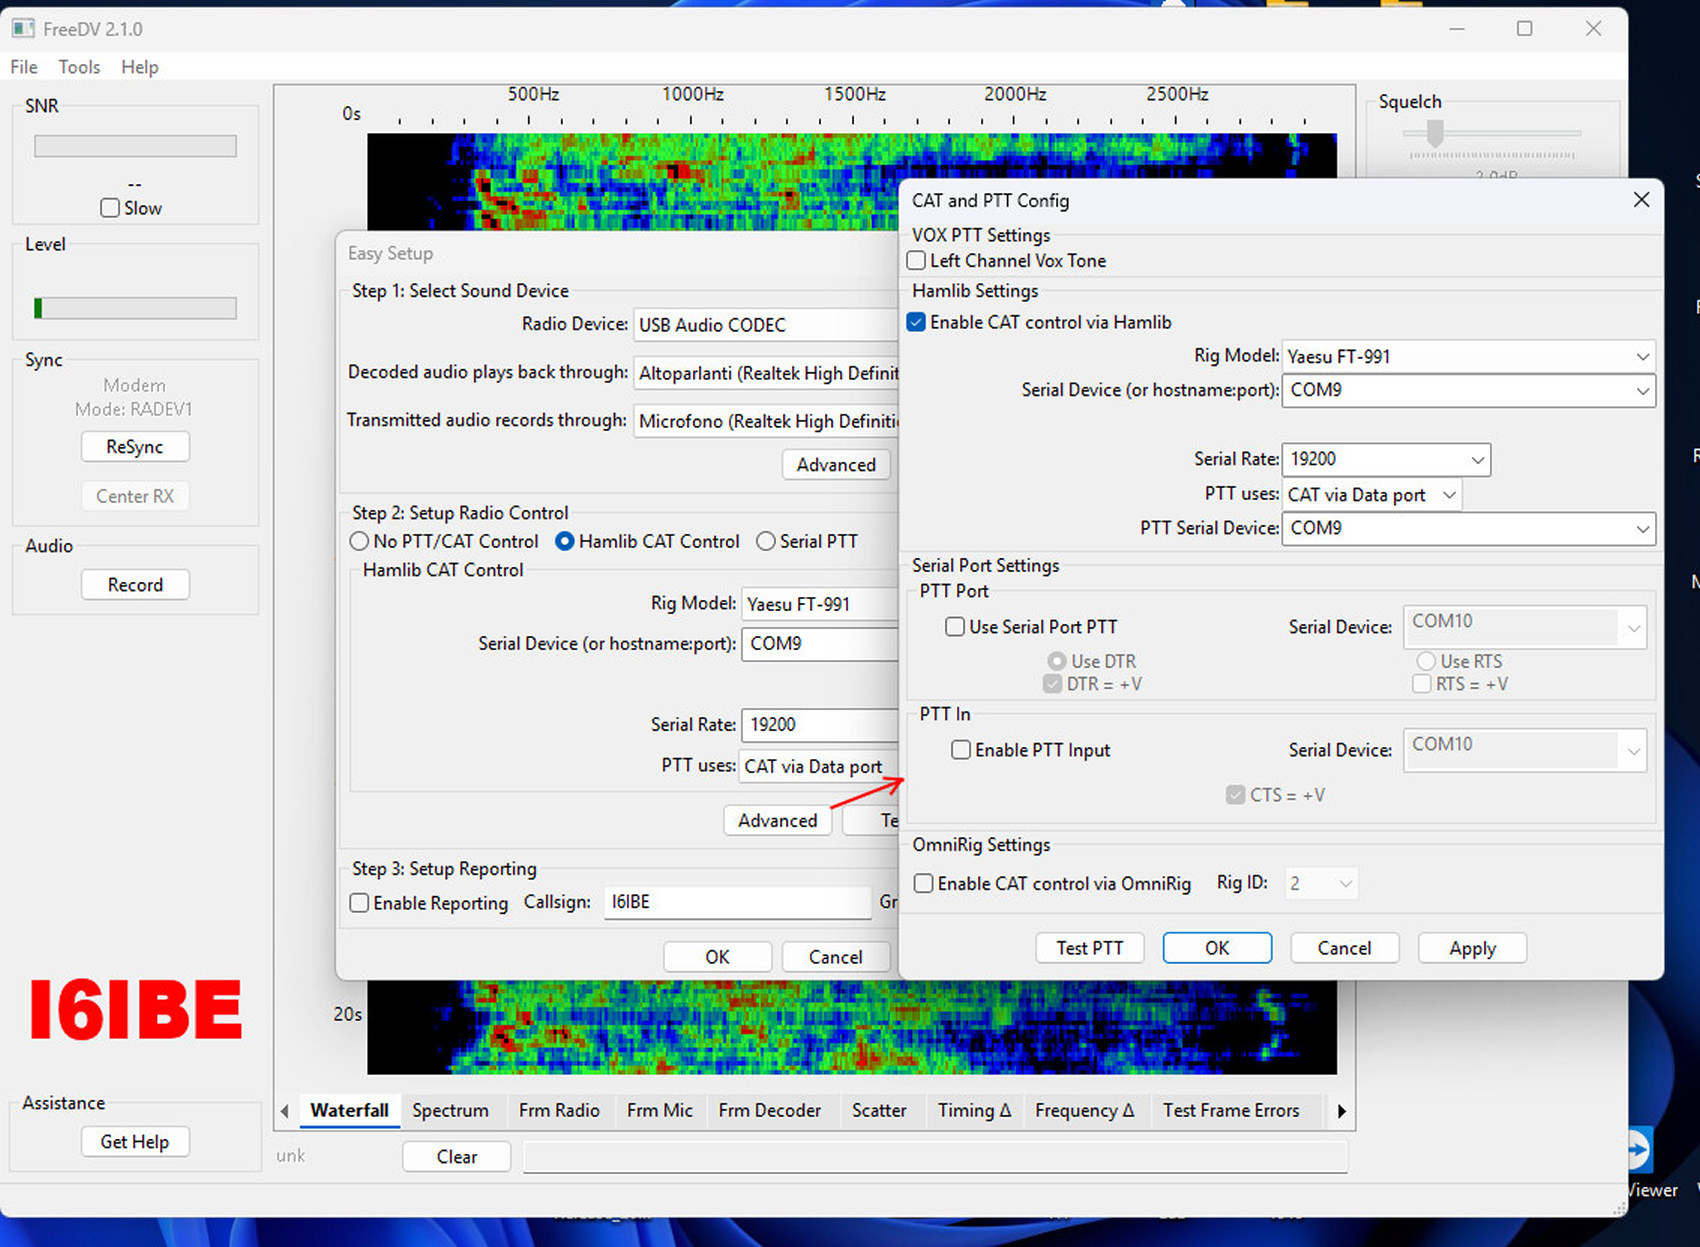Switch to the Scatter tab
1700x1247 pixels.
point(878,1110)
